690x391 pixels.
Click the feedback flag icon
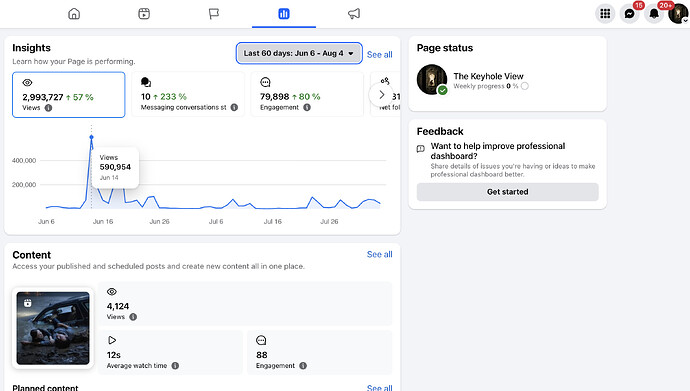(x=421, y=149)
